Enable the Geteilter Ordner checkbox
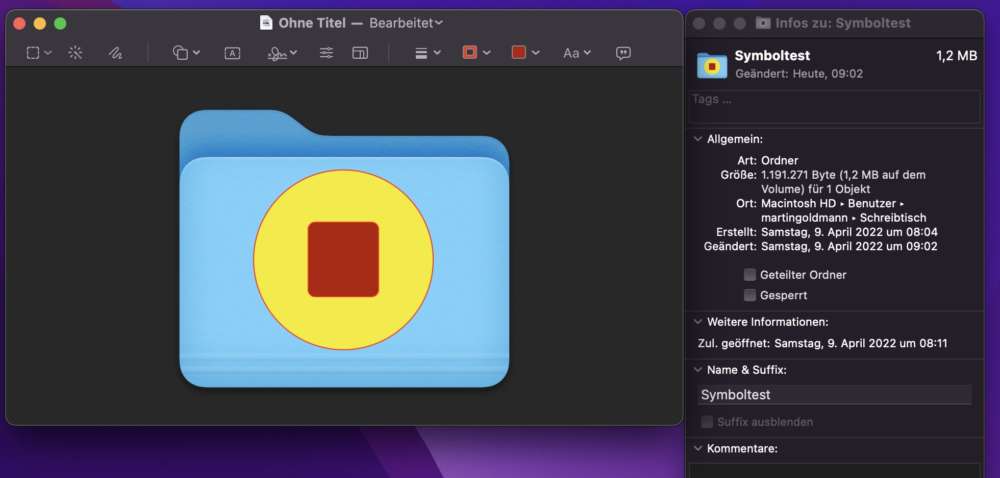This screenshot has width=1000, height=478. click(750, 275)
